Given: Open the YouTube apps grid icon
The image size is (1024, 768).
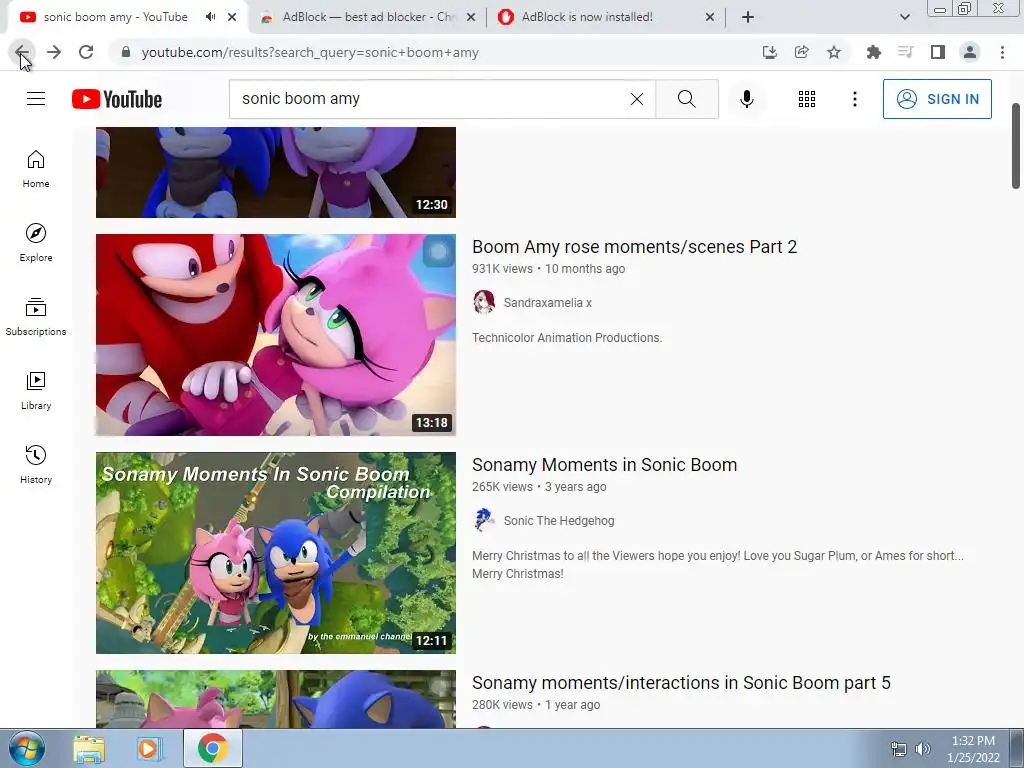Looking at the screenshot, I should (x=807, y=99).
